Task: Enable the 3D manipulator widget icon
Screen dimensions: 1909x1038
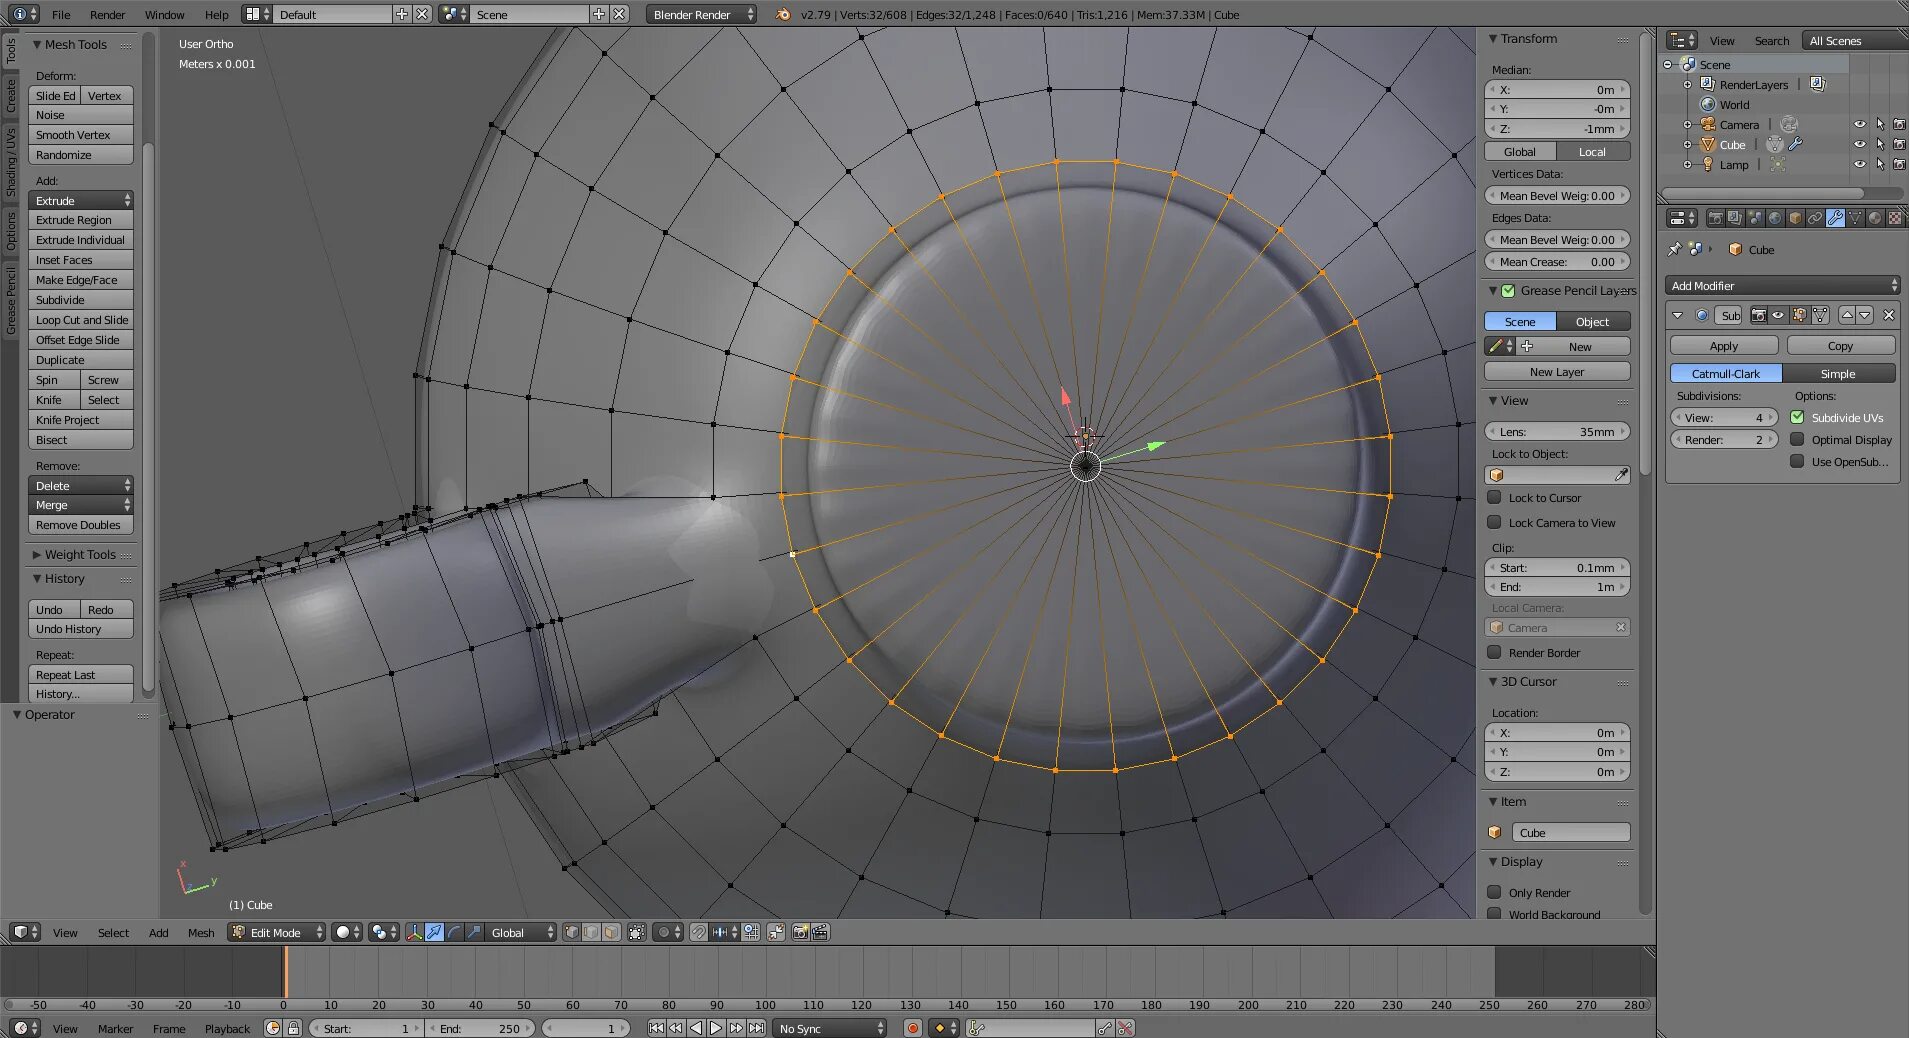Action: [x=414, y=932]
